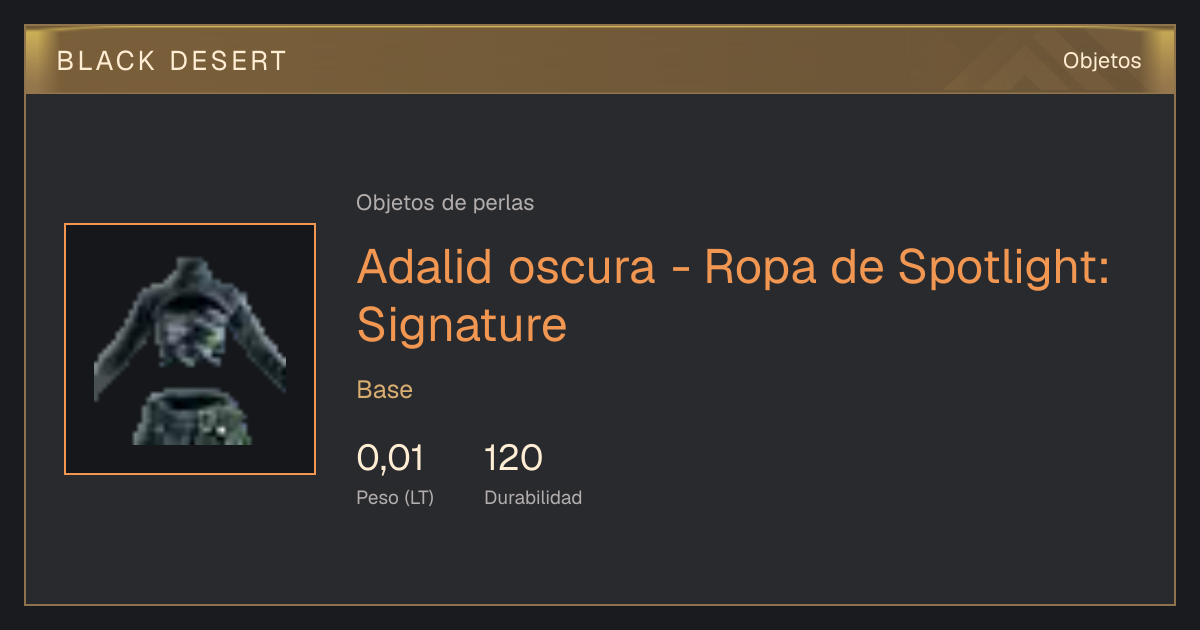1200x630 pixels.
Task: Click the word Spotlight in the title
Action: [x=1003, y=268]
